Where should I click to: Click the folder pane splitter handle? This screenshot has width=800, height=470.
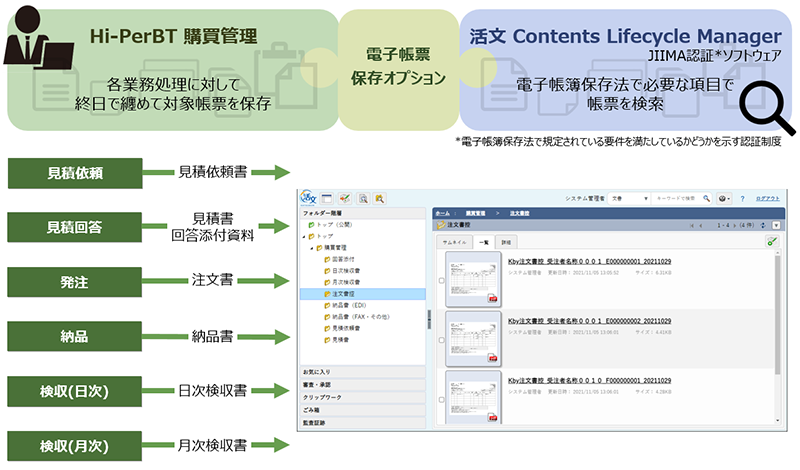[x=429, y=319]
